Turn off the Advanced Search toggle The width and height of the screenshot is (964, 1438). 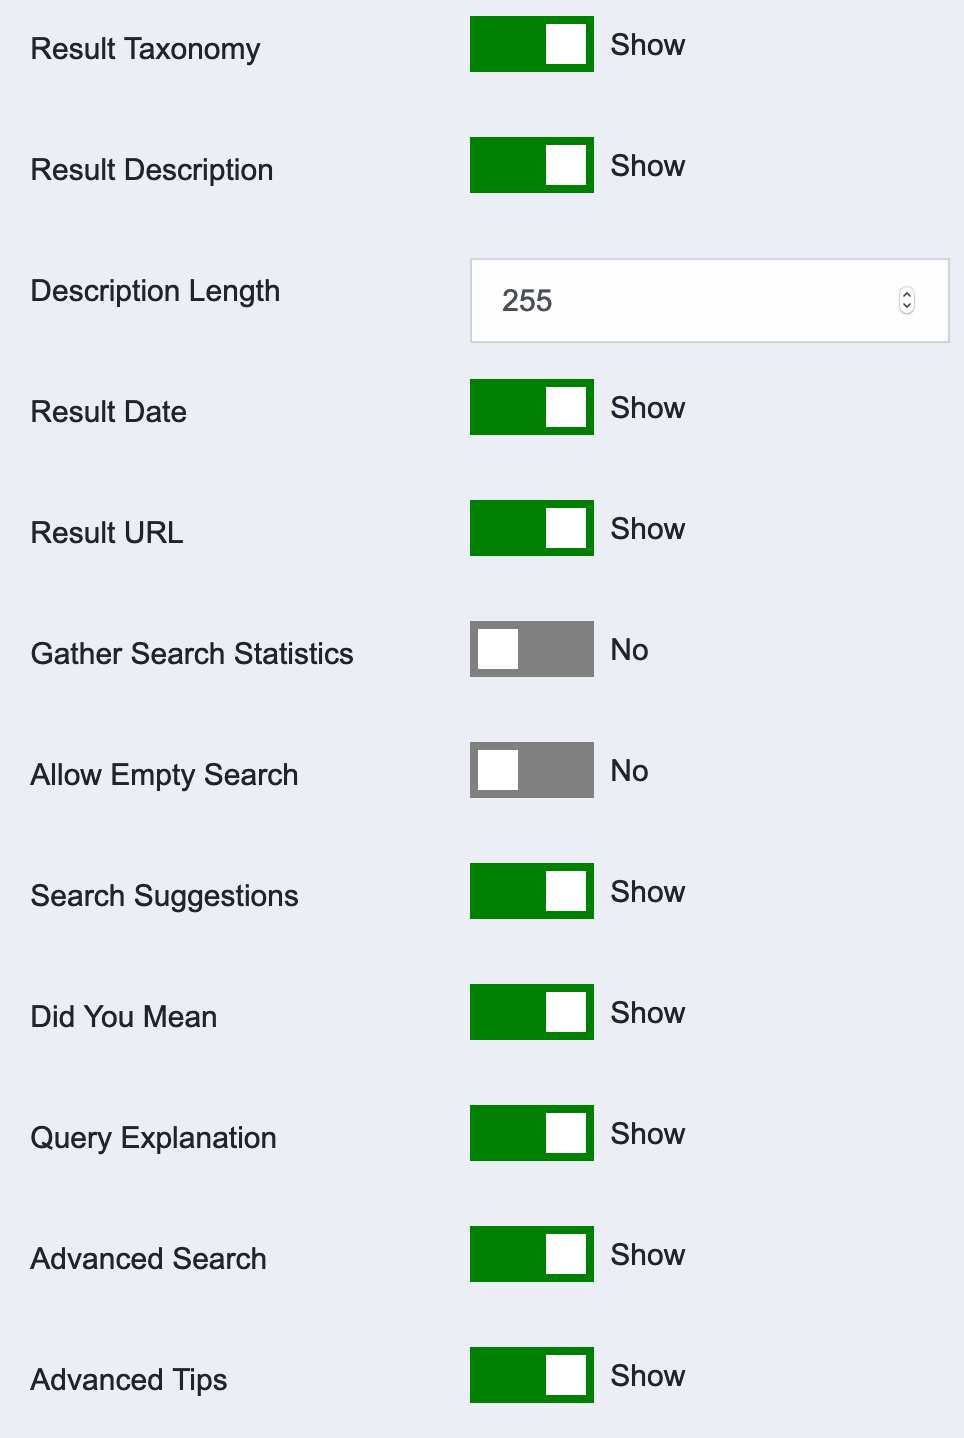point(531,1254)
